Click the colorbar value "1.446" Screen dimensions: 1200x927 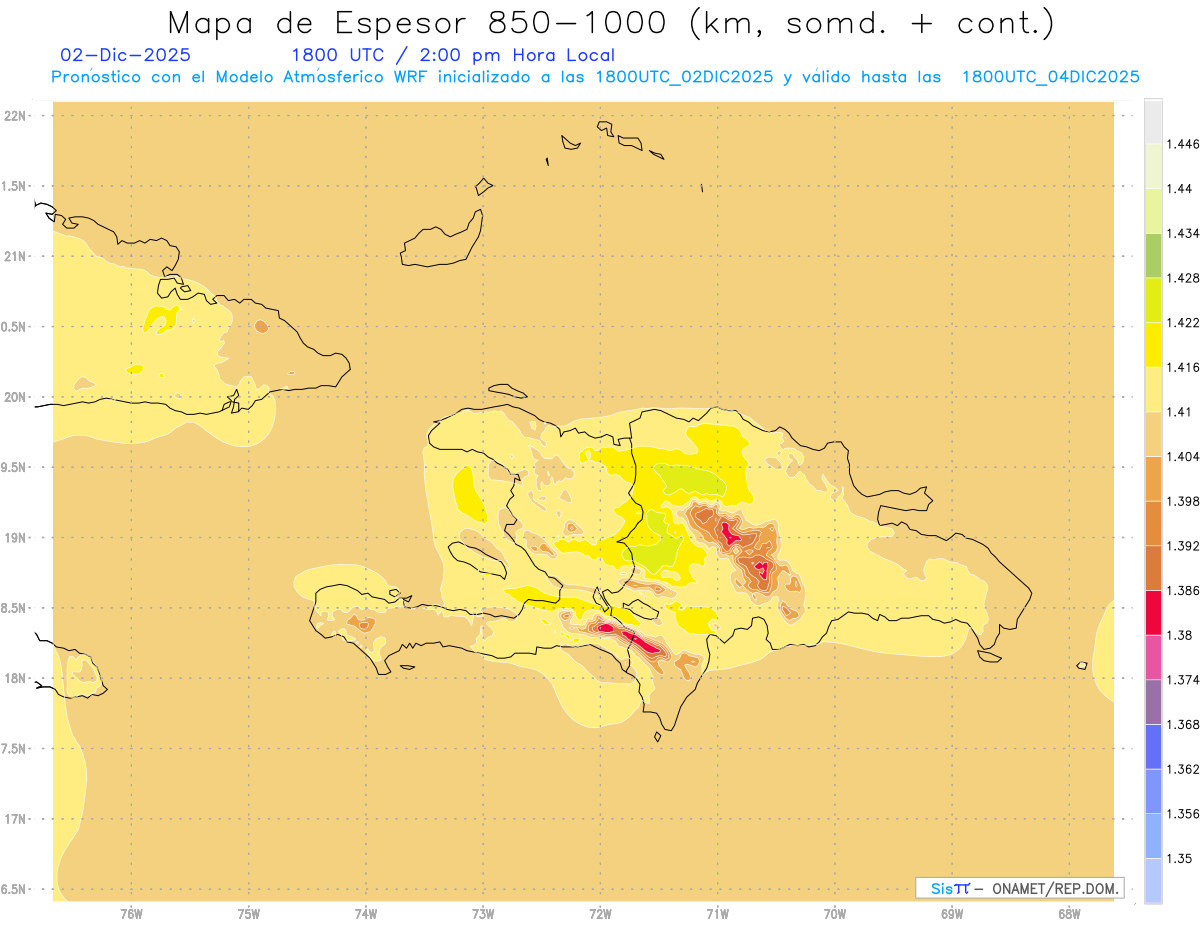[1185, 144]
